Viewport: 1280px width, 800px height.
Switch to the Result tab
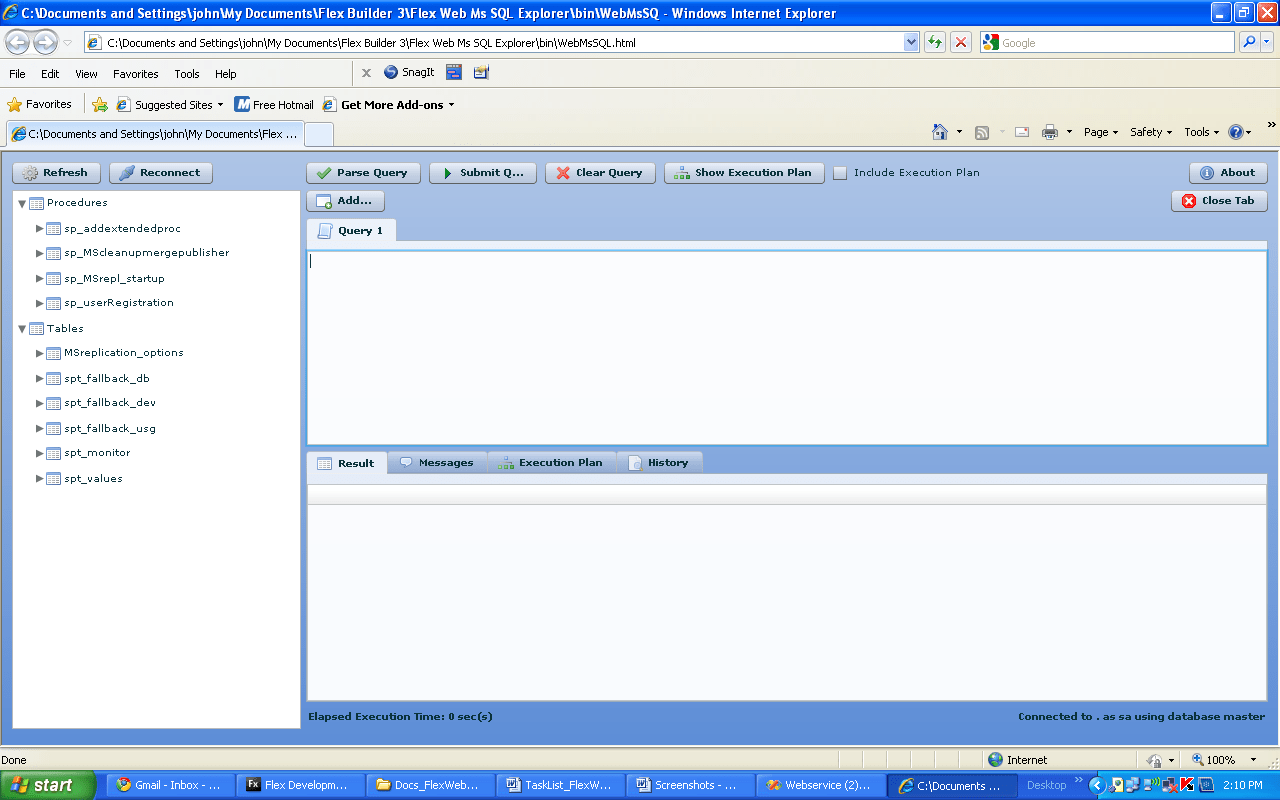pos(347,463)
